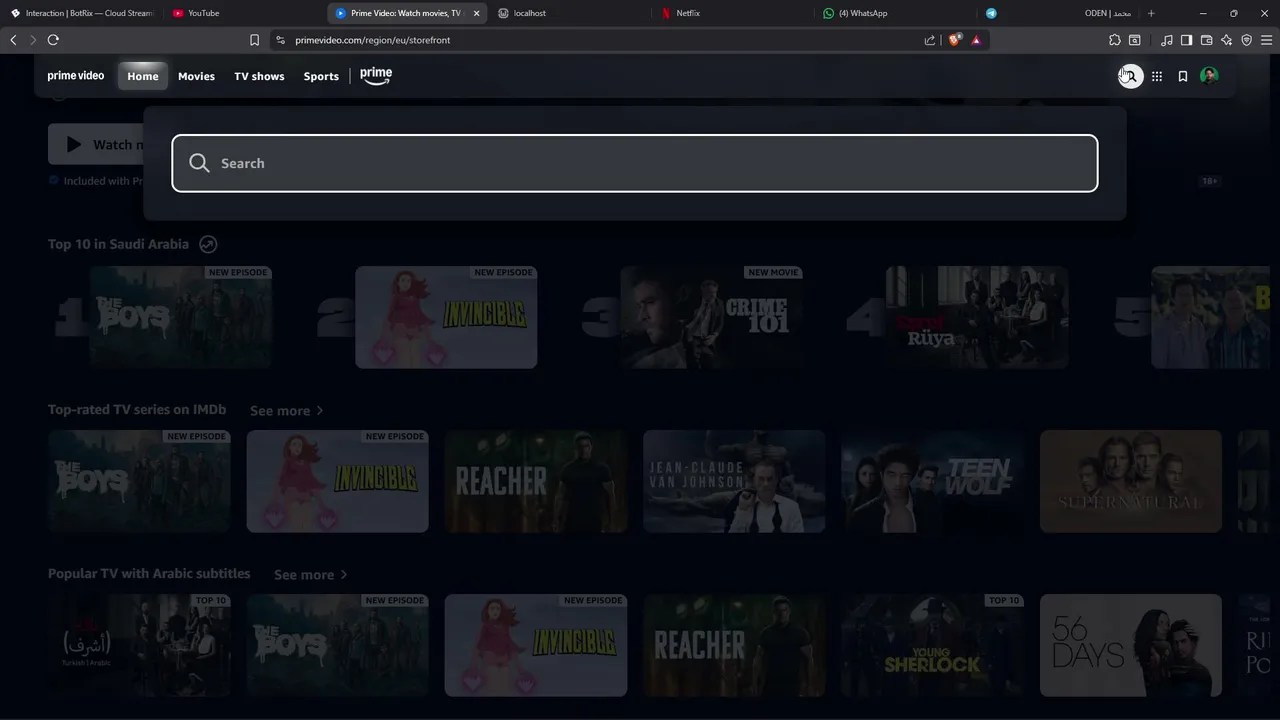This screenshot has height=720, width=1280.
Task: Close the Prime Video browser tab
Action: tap(476, 13)
